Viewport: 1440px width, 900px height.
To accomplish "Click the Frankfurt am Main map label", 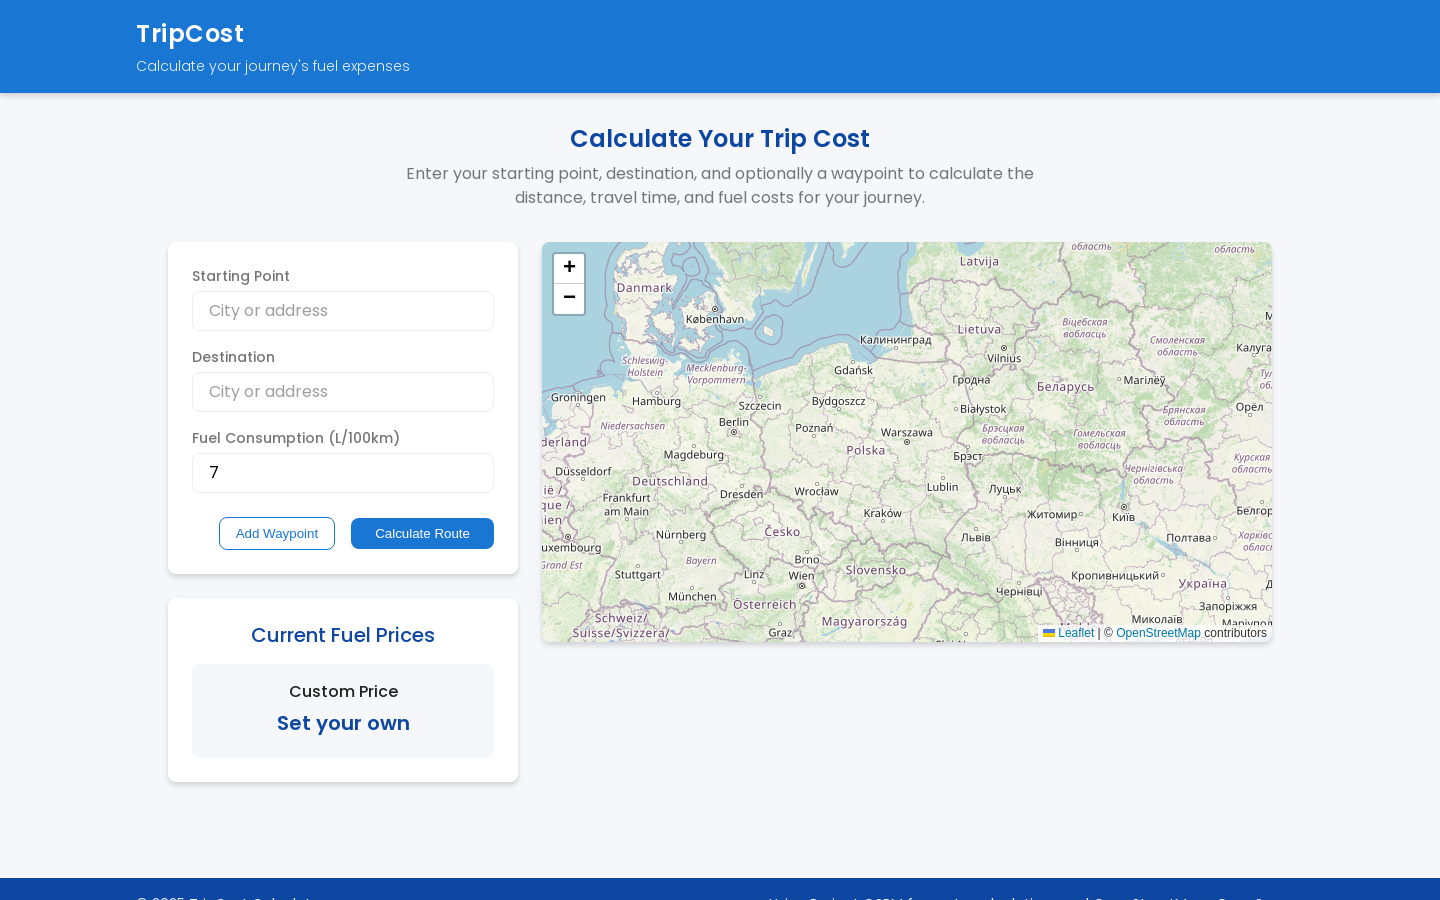I will [x=626, y=504].
